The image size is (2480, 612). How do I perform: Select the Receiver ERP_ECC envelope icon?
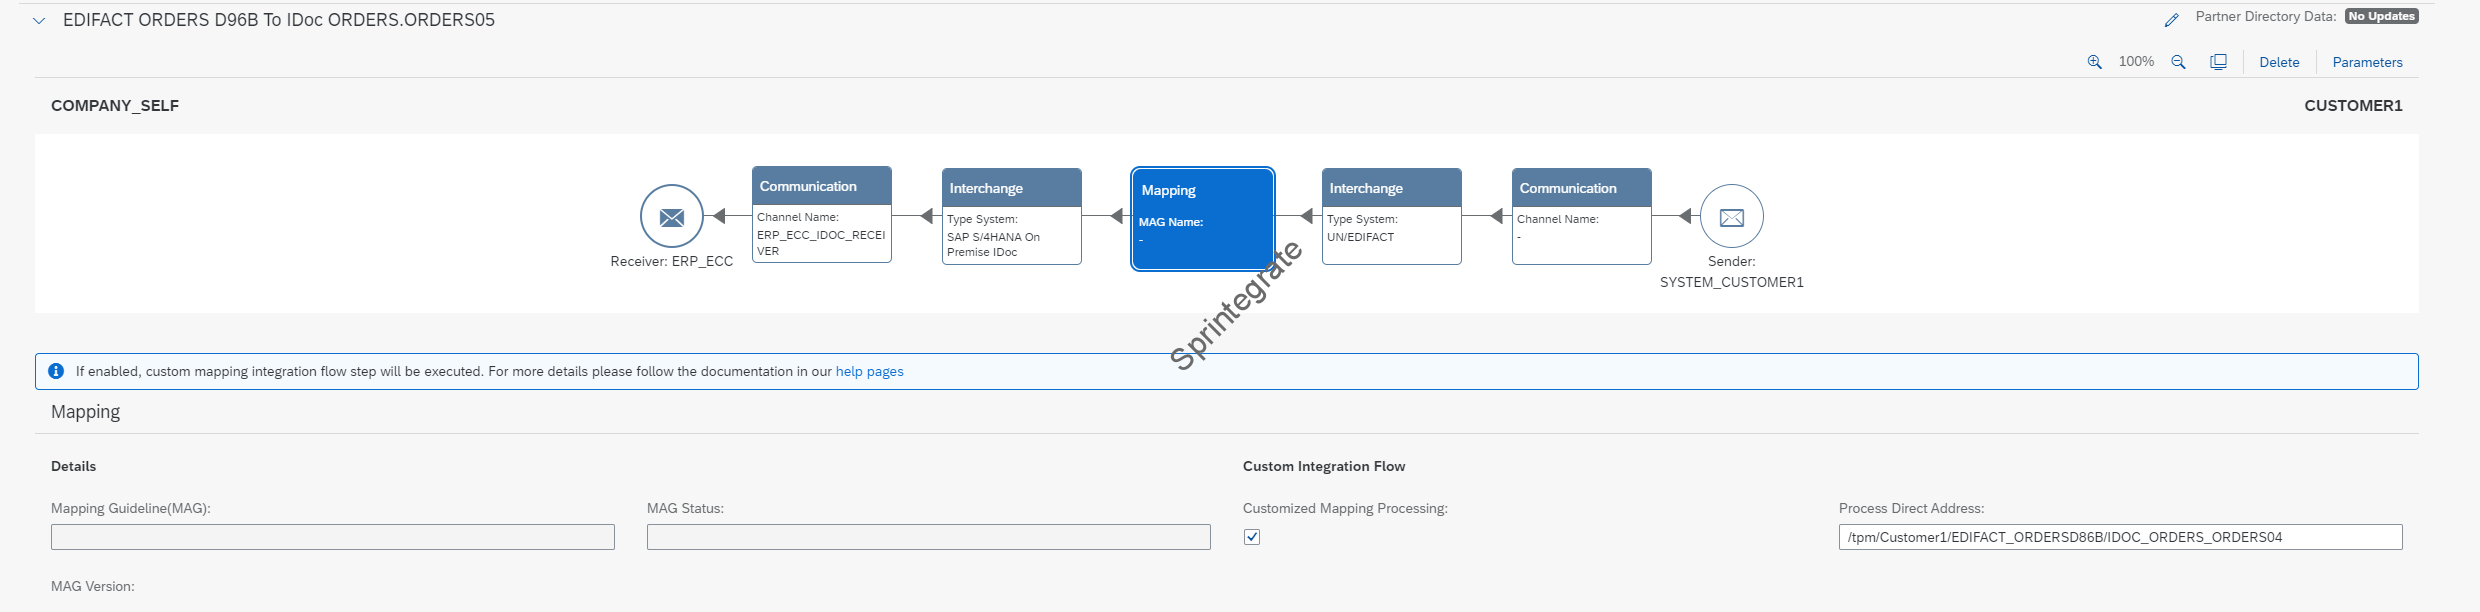tap(672, 216)
